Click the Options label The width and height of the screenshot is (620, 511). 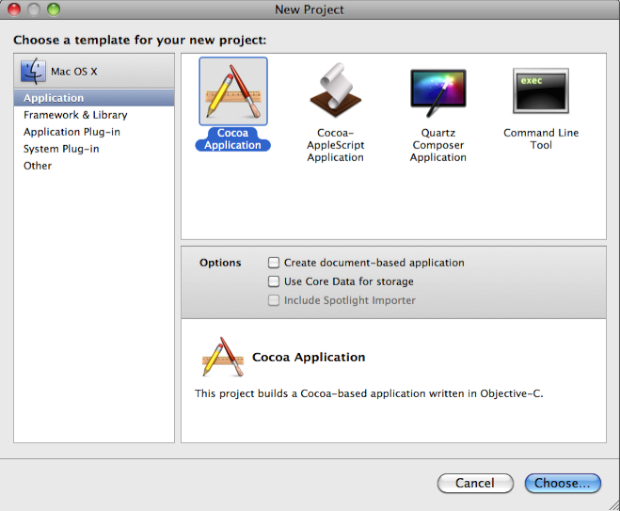[x=220, y=263]
